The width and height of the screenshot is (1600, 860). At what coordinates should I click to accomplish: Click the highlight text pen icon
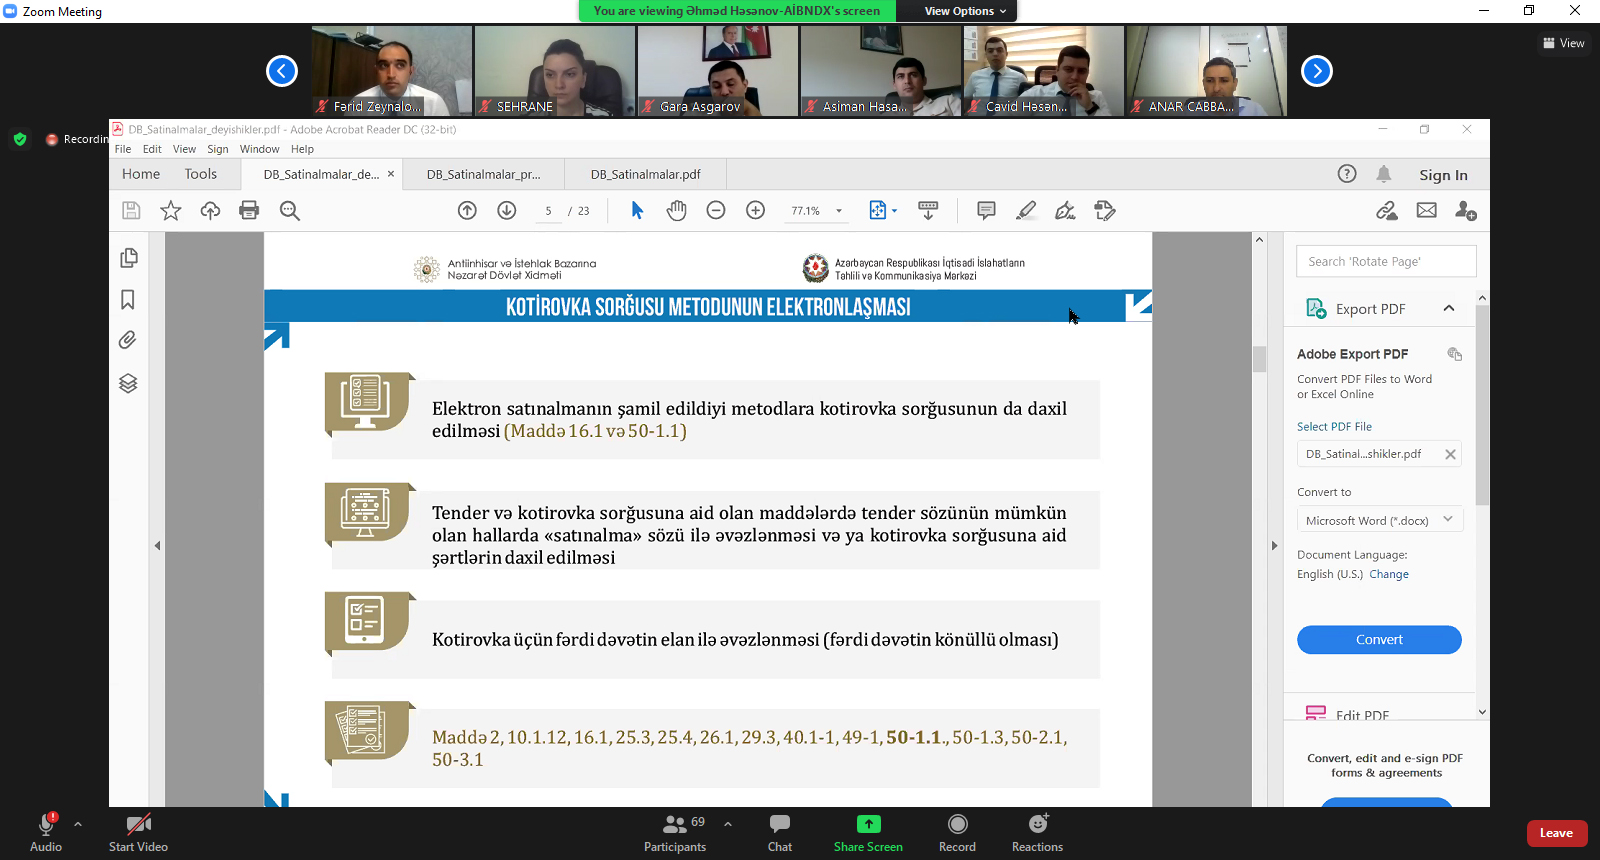coord(1026,210)
